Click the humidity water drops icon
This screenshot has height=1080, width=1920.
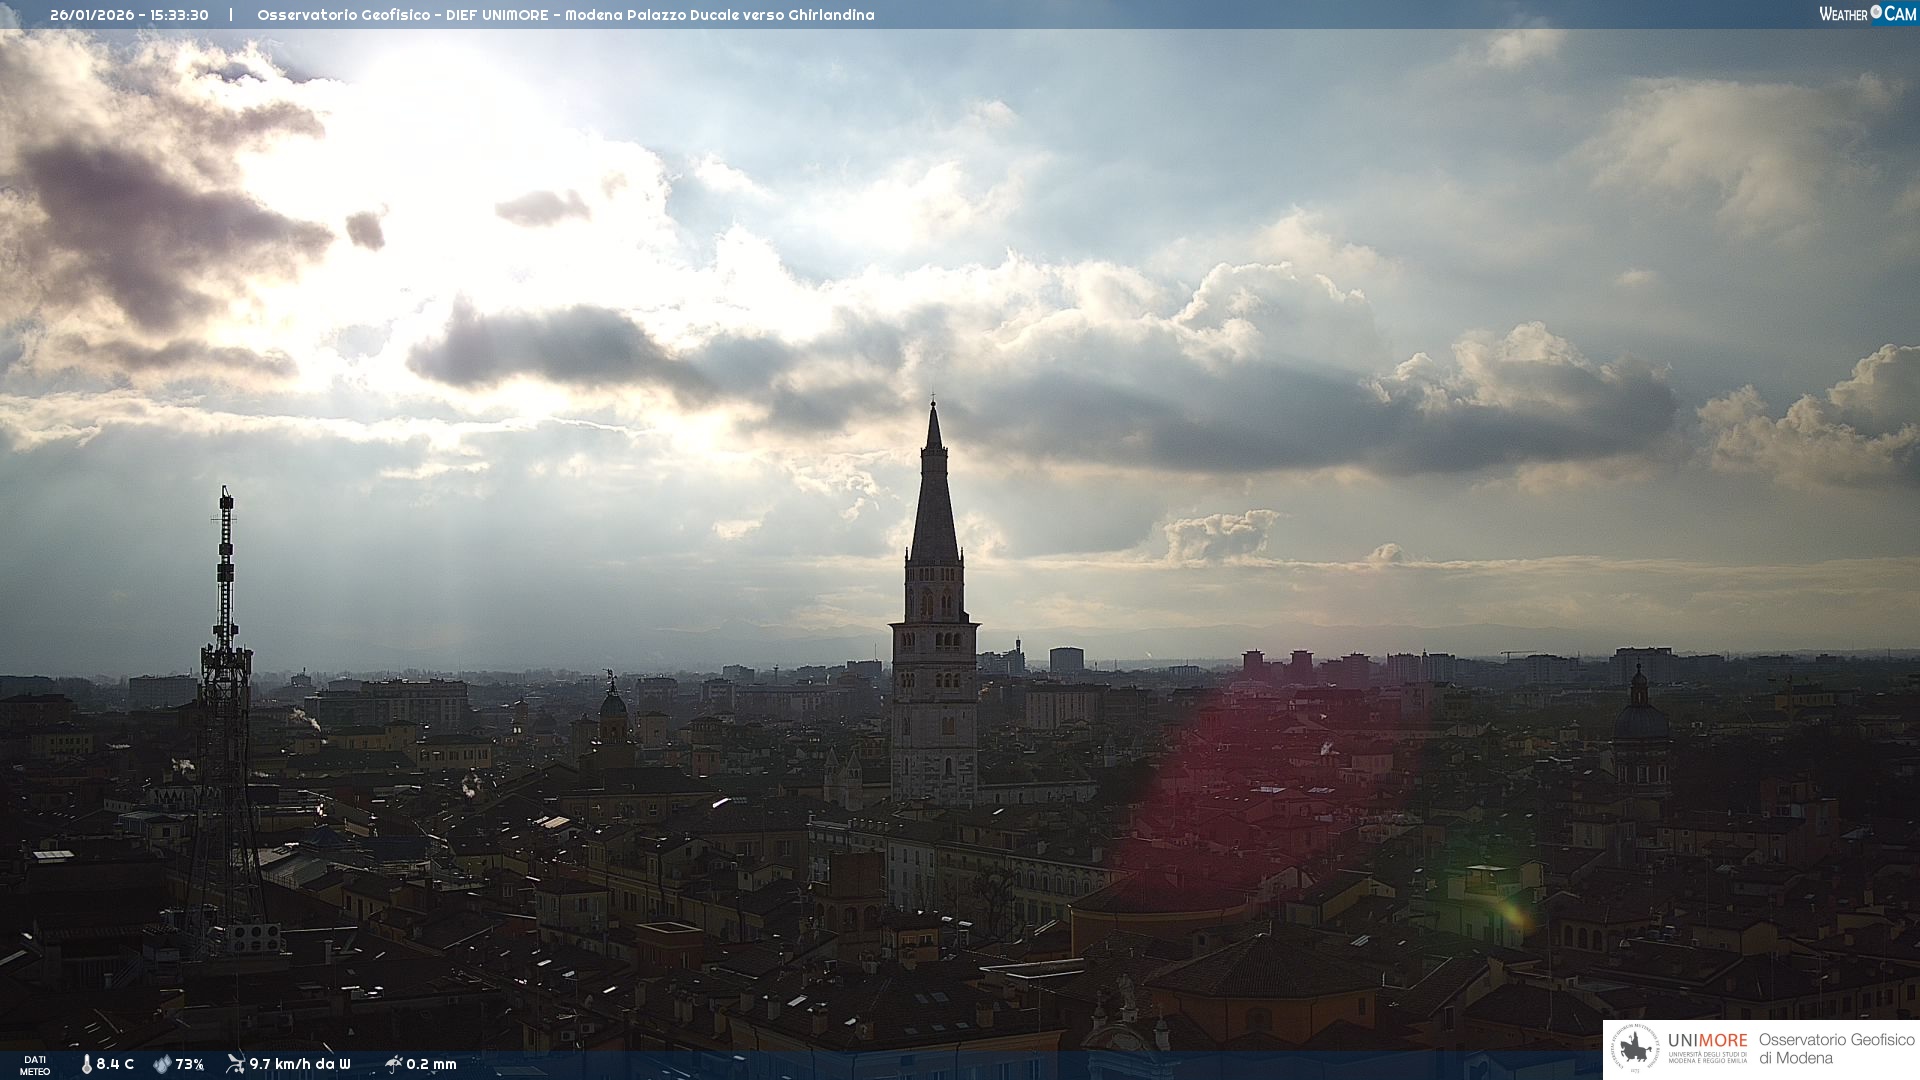pos(162,1064)
